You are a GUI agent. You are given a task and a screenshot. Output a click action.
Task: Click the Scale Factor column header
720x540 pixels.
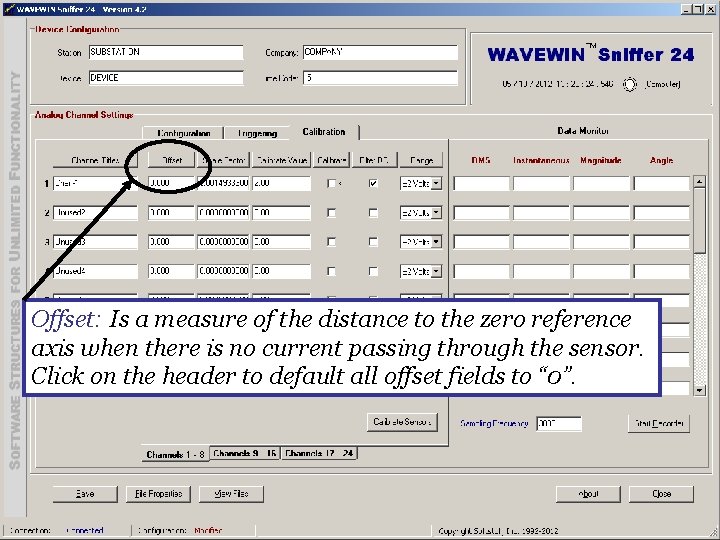tap(223, 160)
